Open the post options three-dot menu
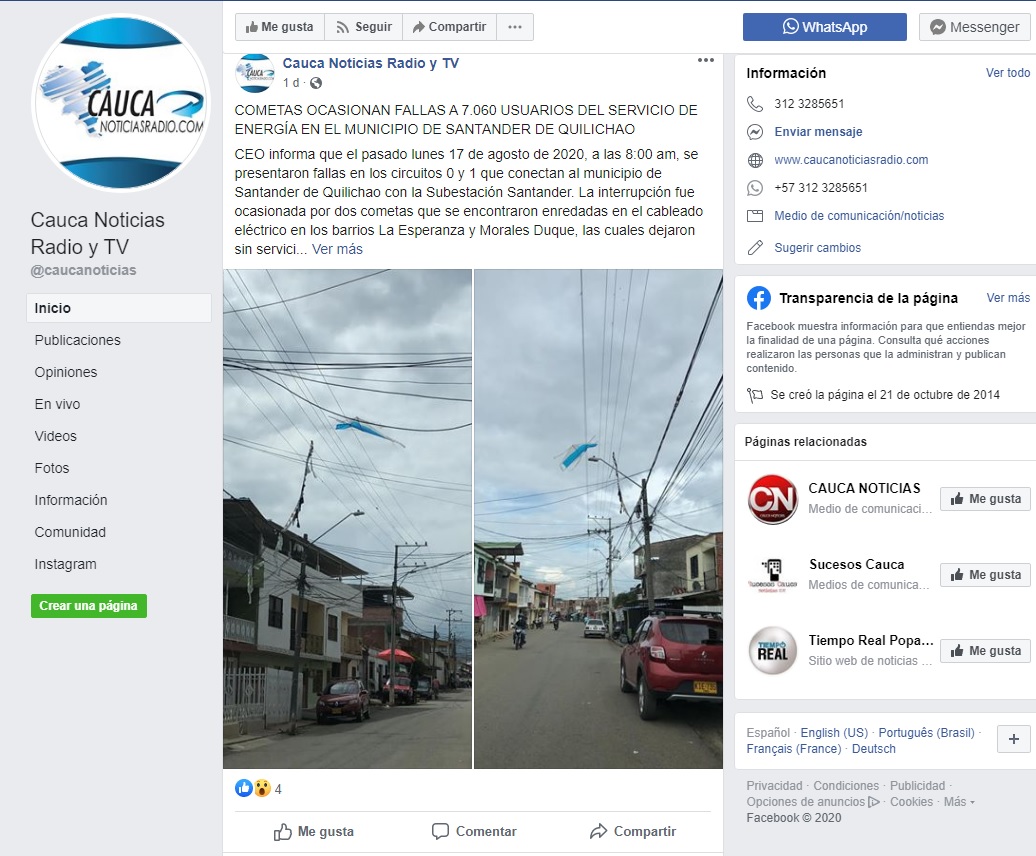The image size is (1036, 856). coord(706,60)
